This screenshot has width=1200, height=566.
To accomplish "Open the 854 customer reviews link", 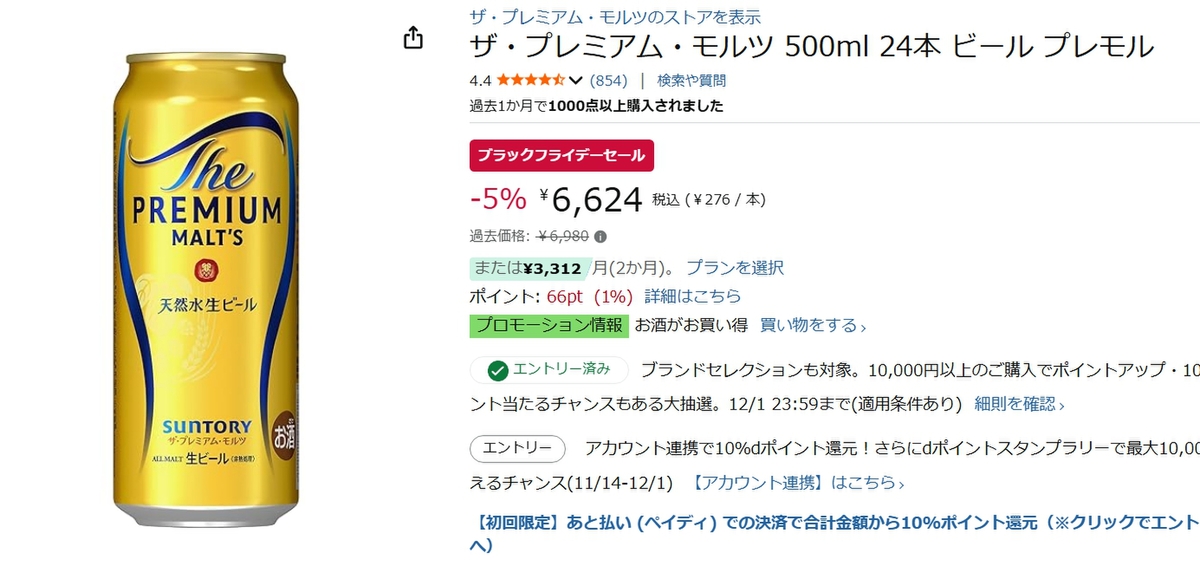I will pos(608,80).
